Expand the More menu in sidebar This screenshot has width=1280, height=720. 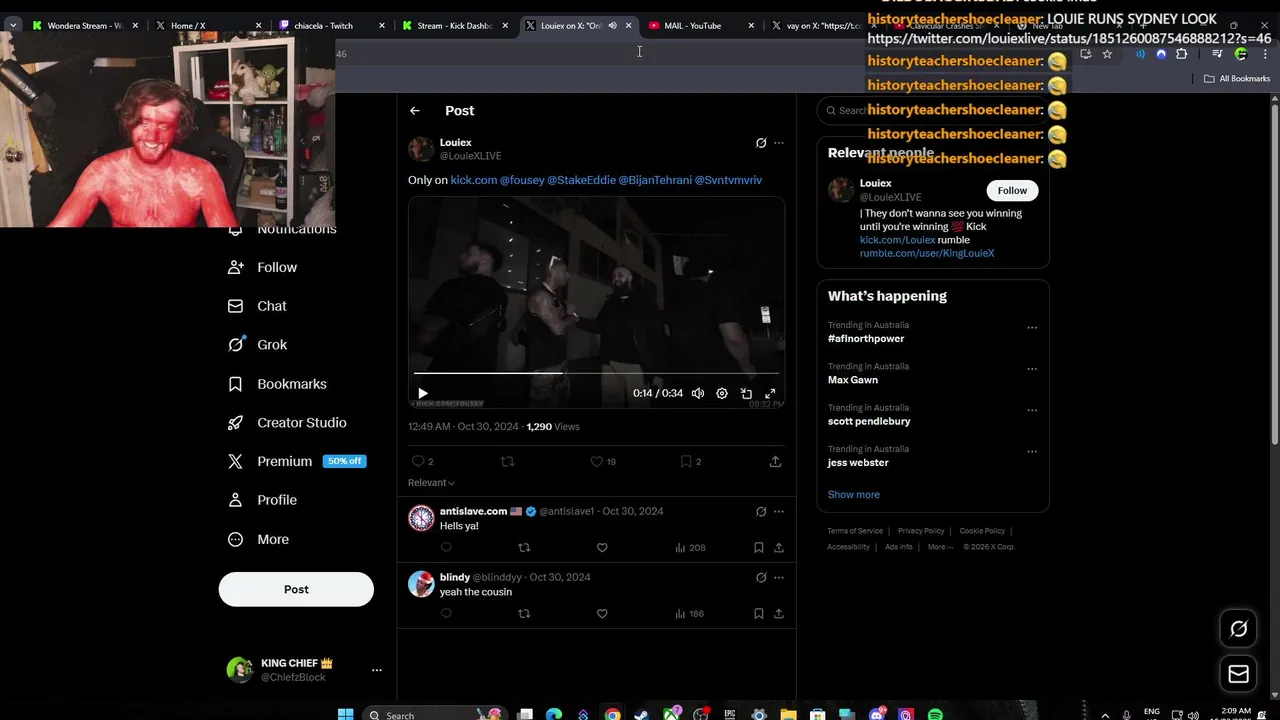point(258,540)
